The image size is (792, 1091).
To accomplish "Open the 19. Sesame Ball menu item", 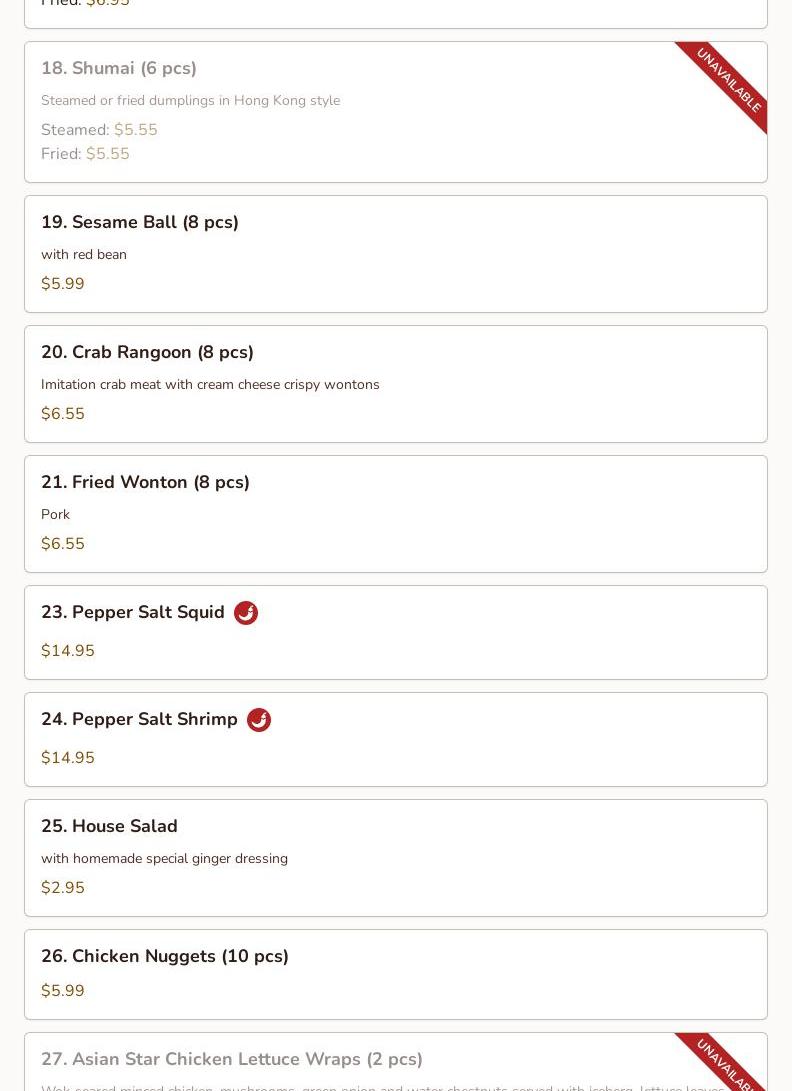I will (140, 222).
